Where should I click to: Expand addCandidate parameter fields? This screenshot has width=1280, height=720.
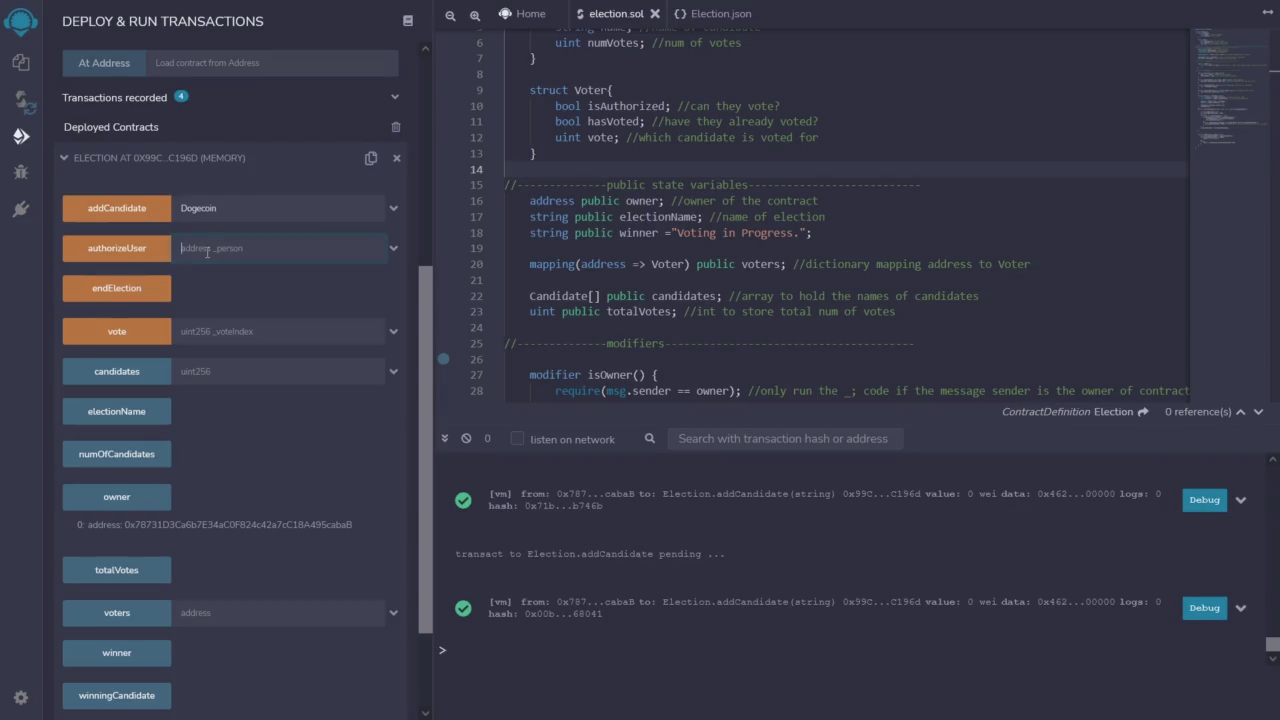(394, 208)
